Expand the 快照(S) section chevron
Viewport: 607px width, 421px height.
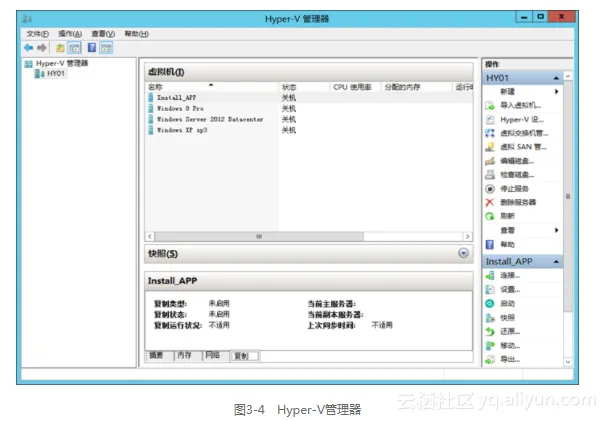[463, 253]
